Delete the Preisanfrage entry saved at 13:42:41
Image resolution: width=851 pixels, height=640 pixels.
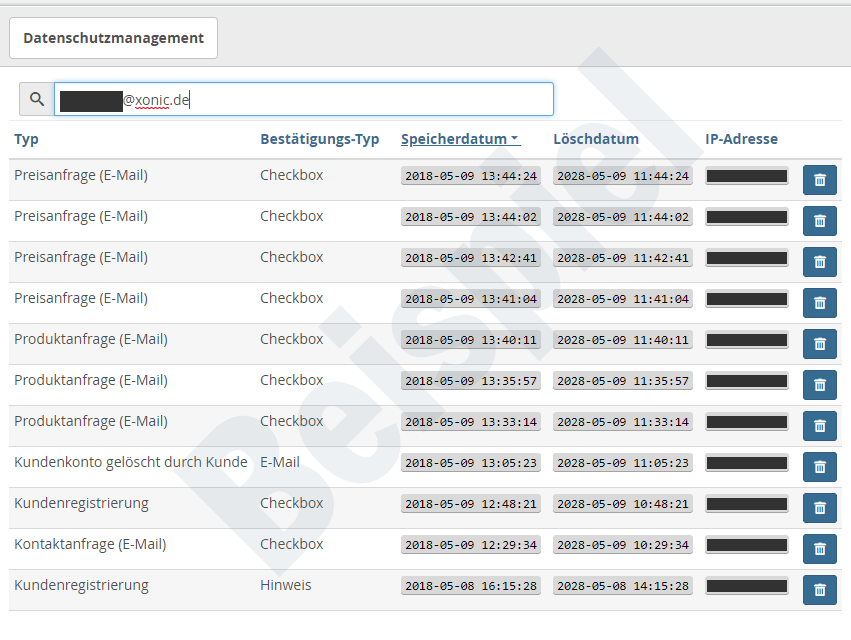[x=820, y=262]
